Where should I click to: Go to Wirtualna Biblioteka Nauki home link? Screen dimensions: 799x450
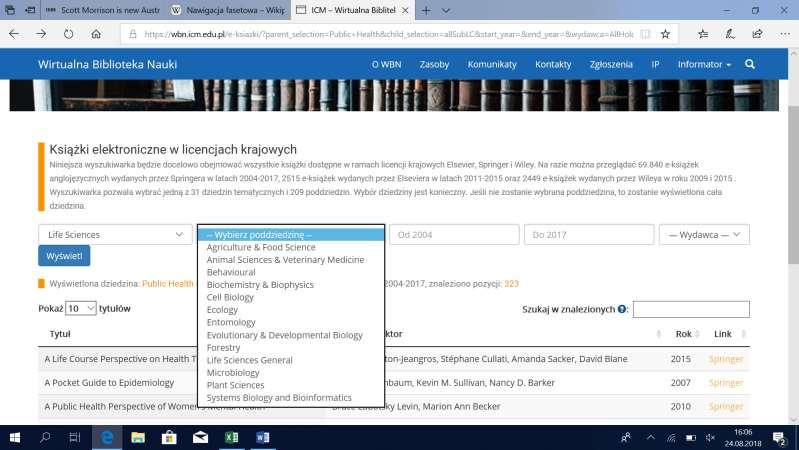pos(108,64)
